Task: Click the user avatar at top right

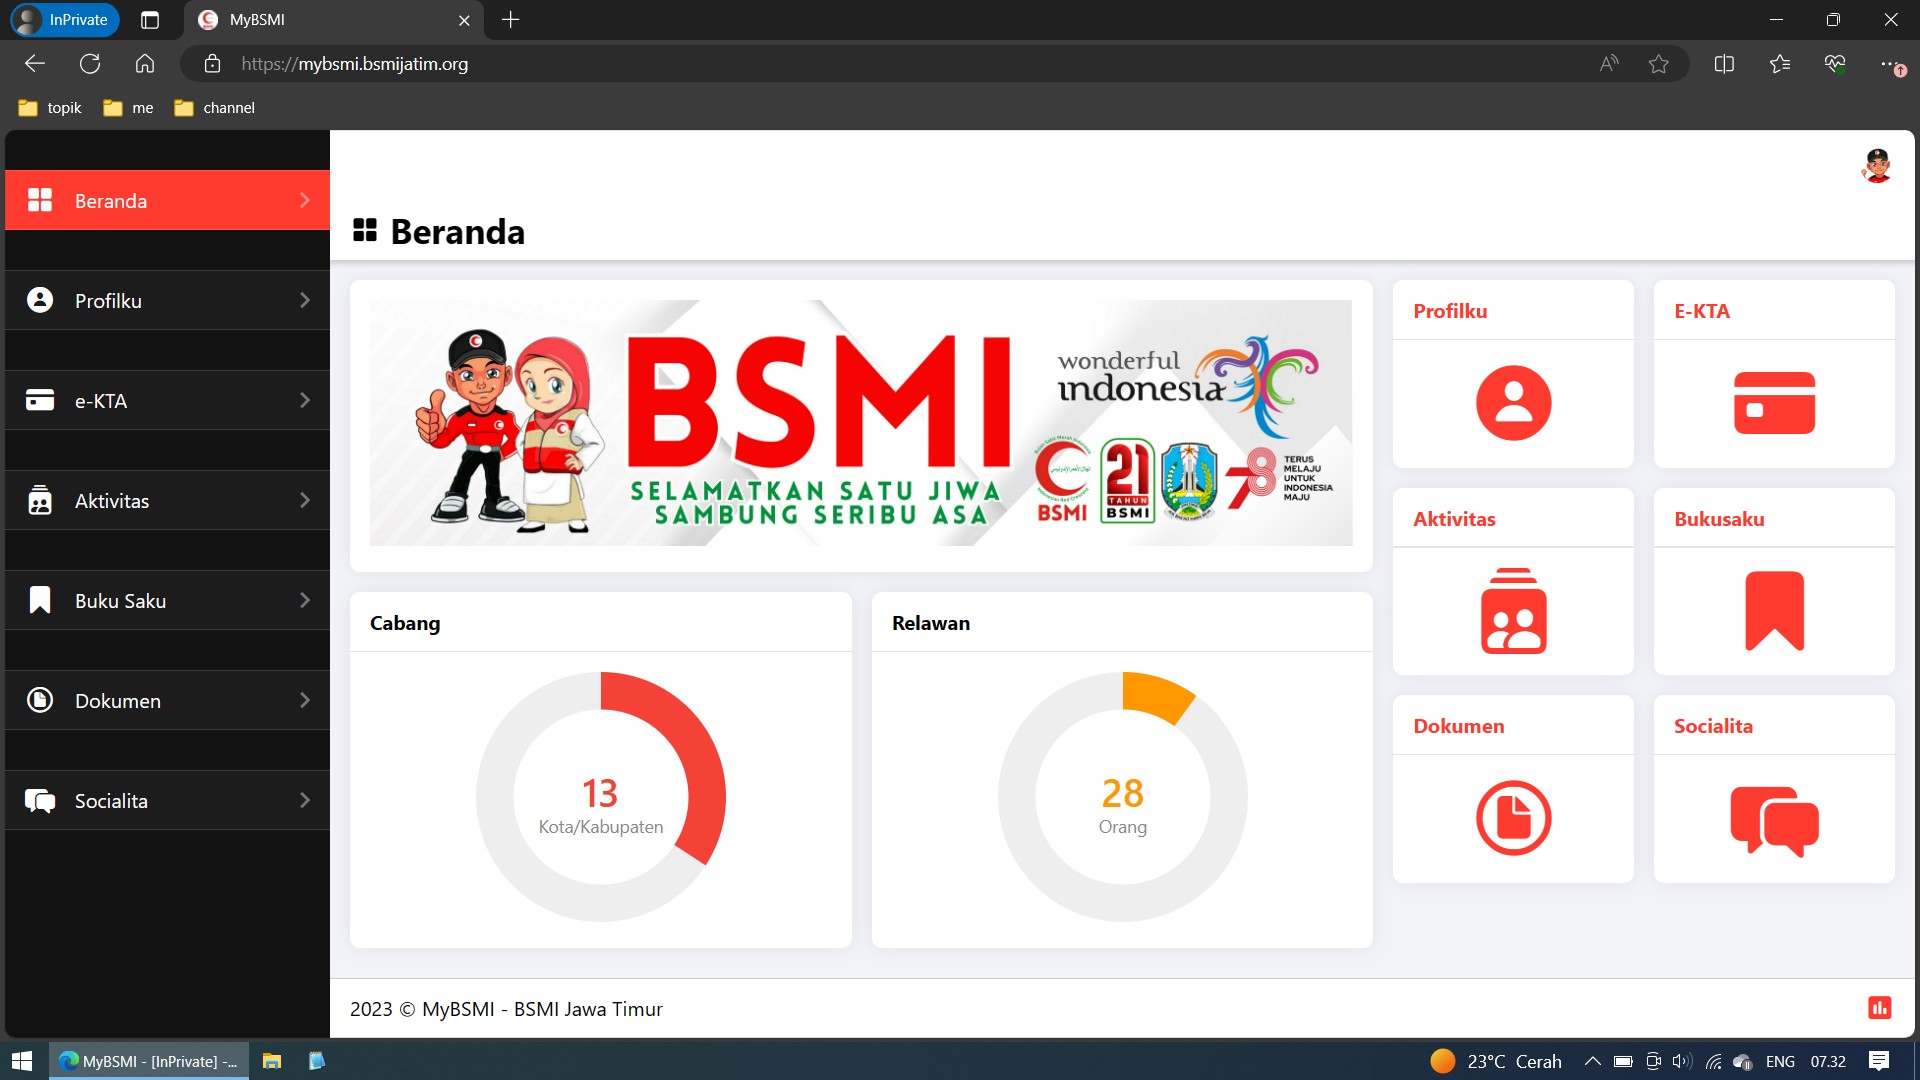Action: click(x=1877, y=166)
